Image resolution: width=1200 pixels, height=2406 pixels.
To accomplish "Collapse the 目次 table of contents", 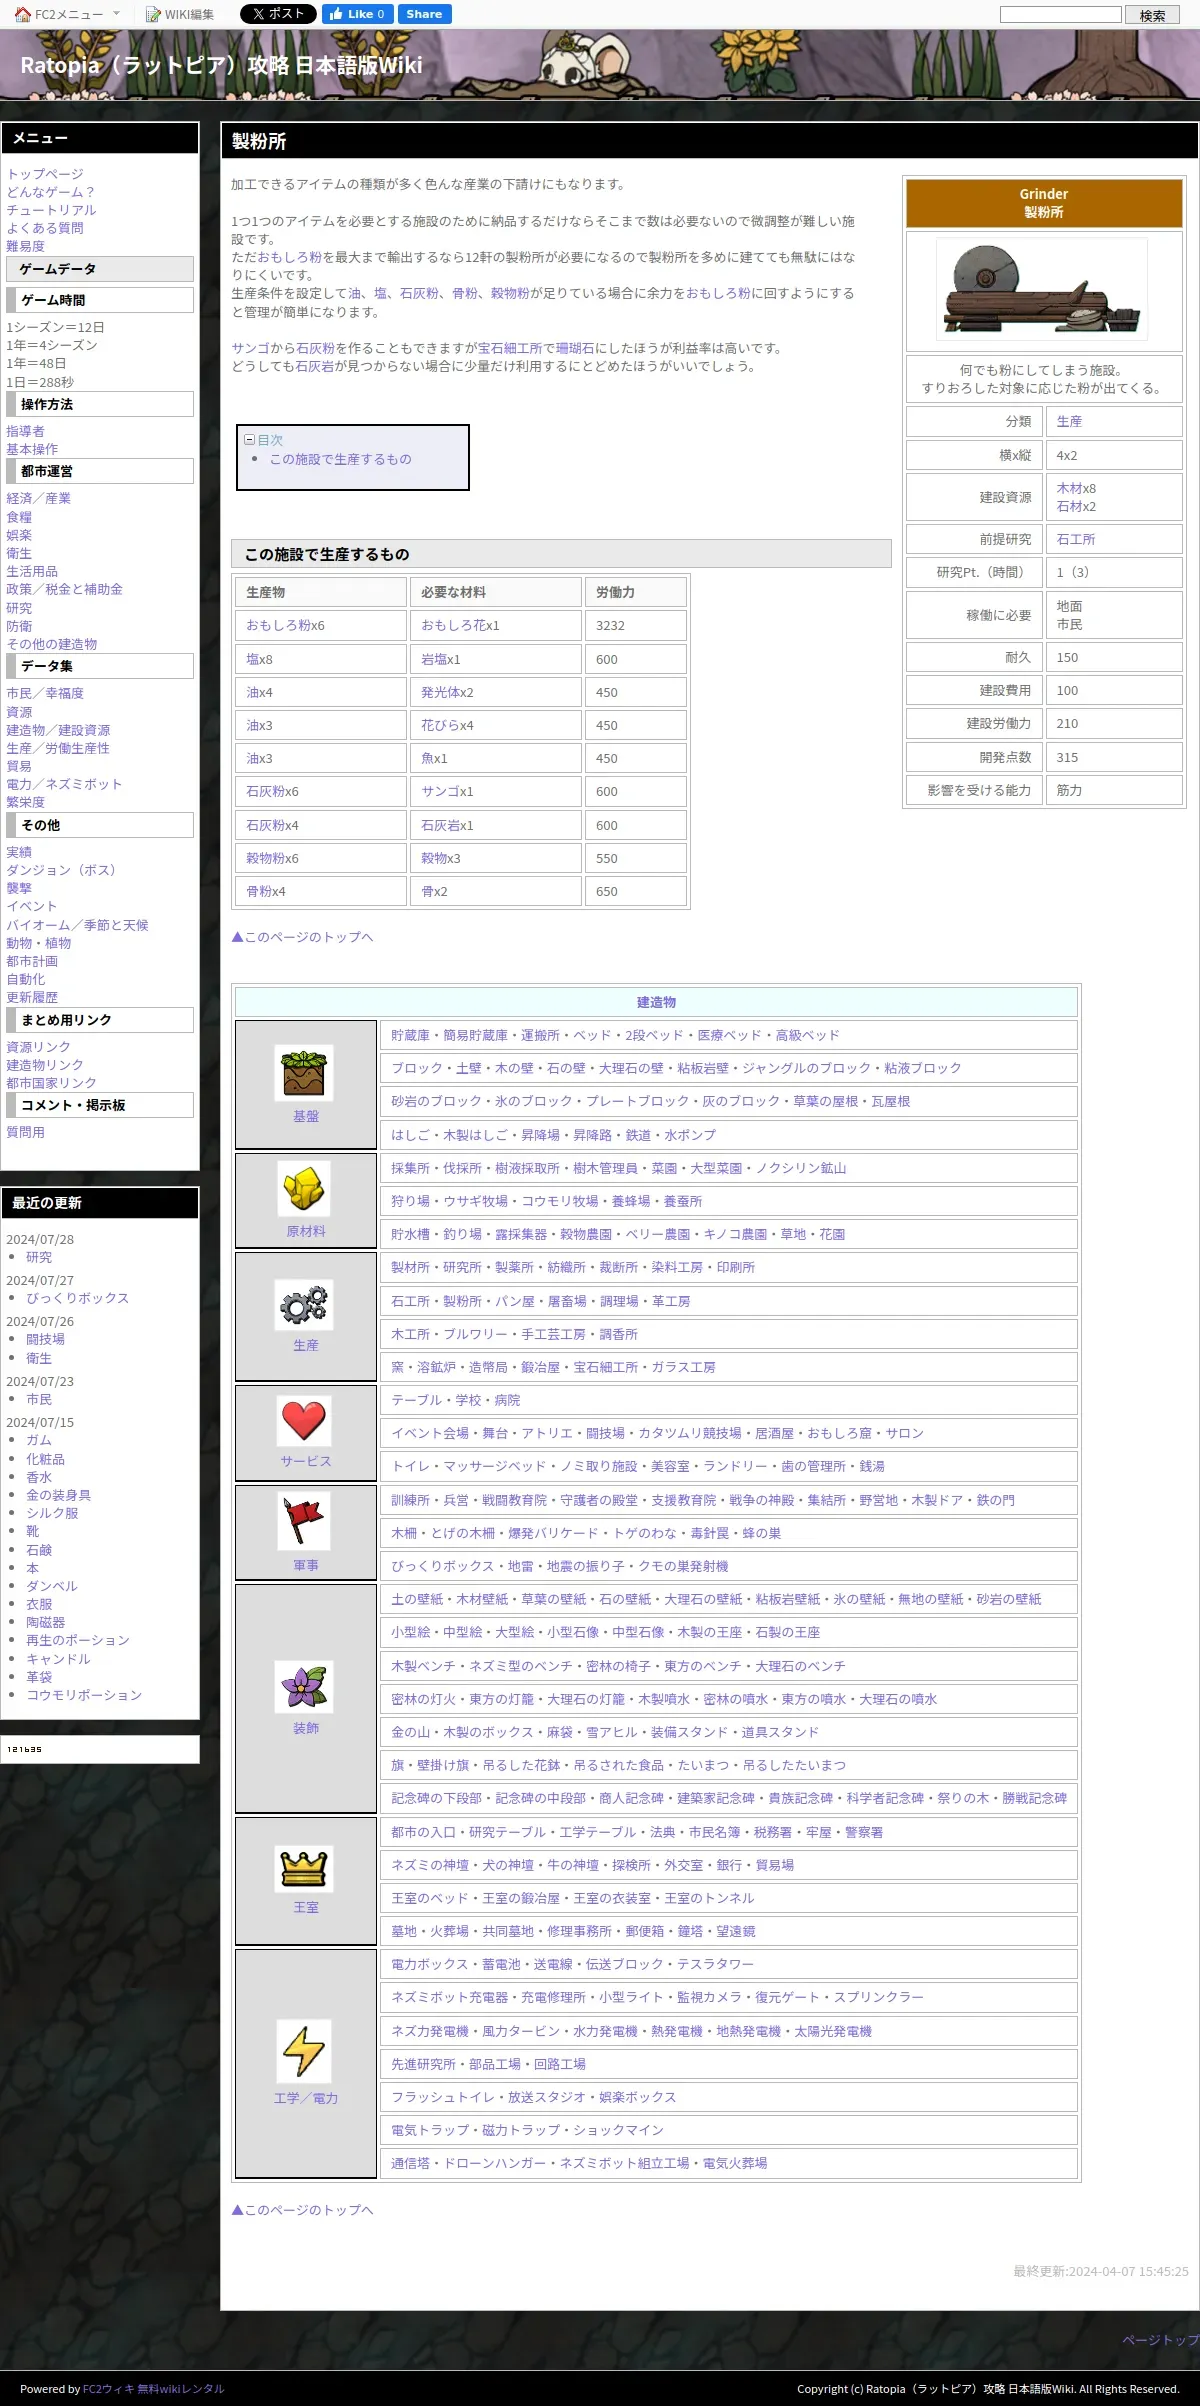I will click(x=249, y=440).
